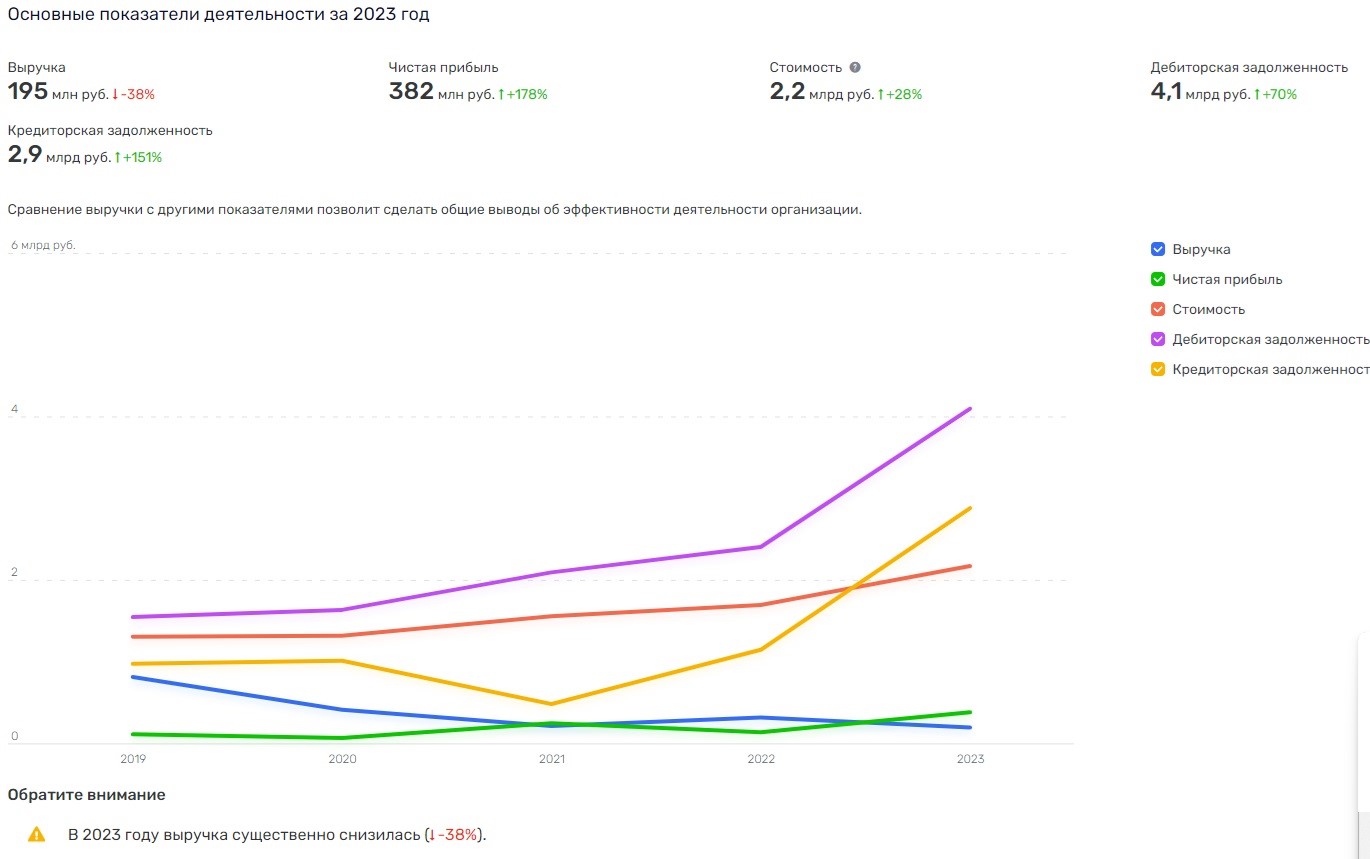1370x859 pixels.
Task: Click the purple line's 2023 endpoint
Action: [970, 409]
